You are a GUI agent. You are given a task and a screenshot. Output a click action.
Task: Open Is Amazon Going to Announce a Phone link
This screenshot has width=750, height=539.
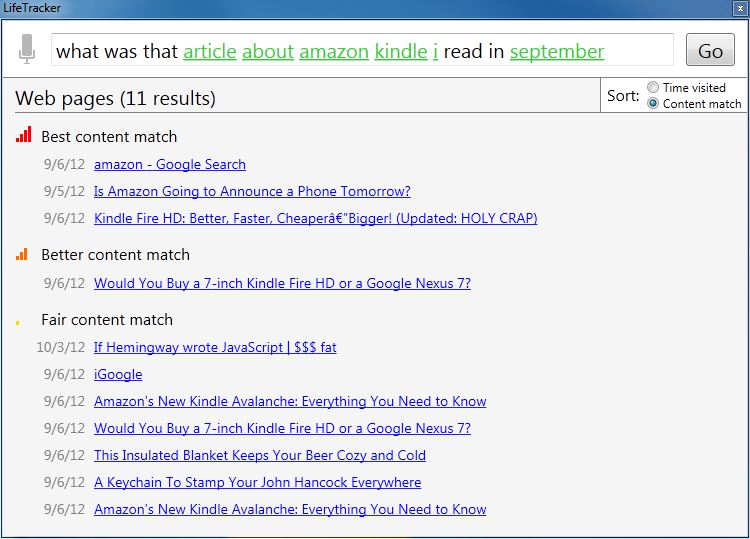click(x=252, y=191)
